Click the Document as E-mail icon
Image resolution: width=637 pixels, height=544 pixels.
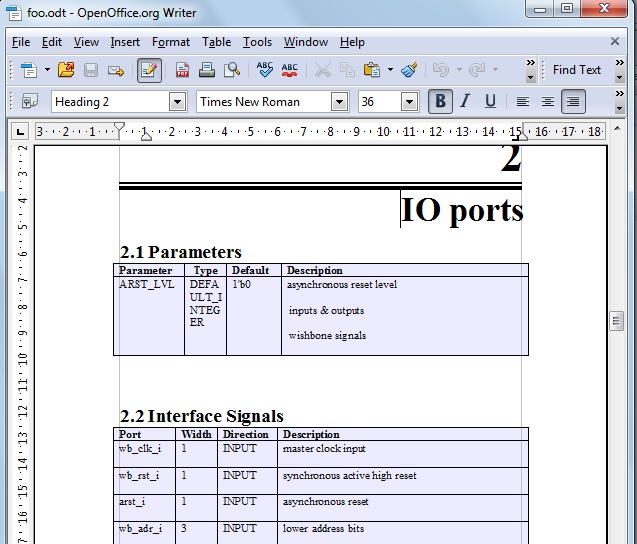(x=116, y=70)
